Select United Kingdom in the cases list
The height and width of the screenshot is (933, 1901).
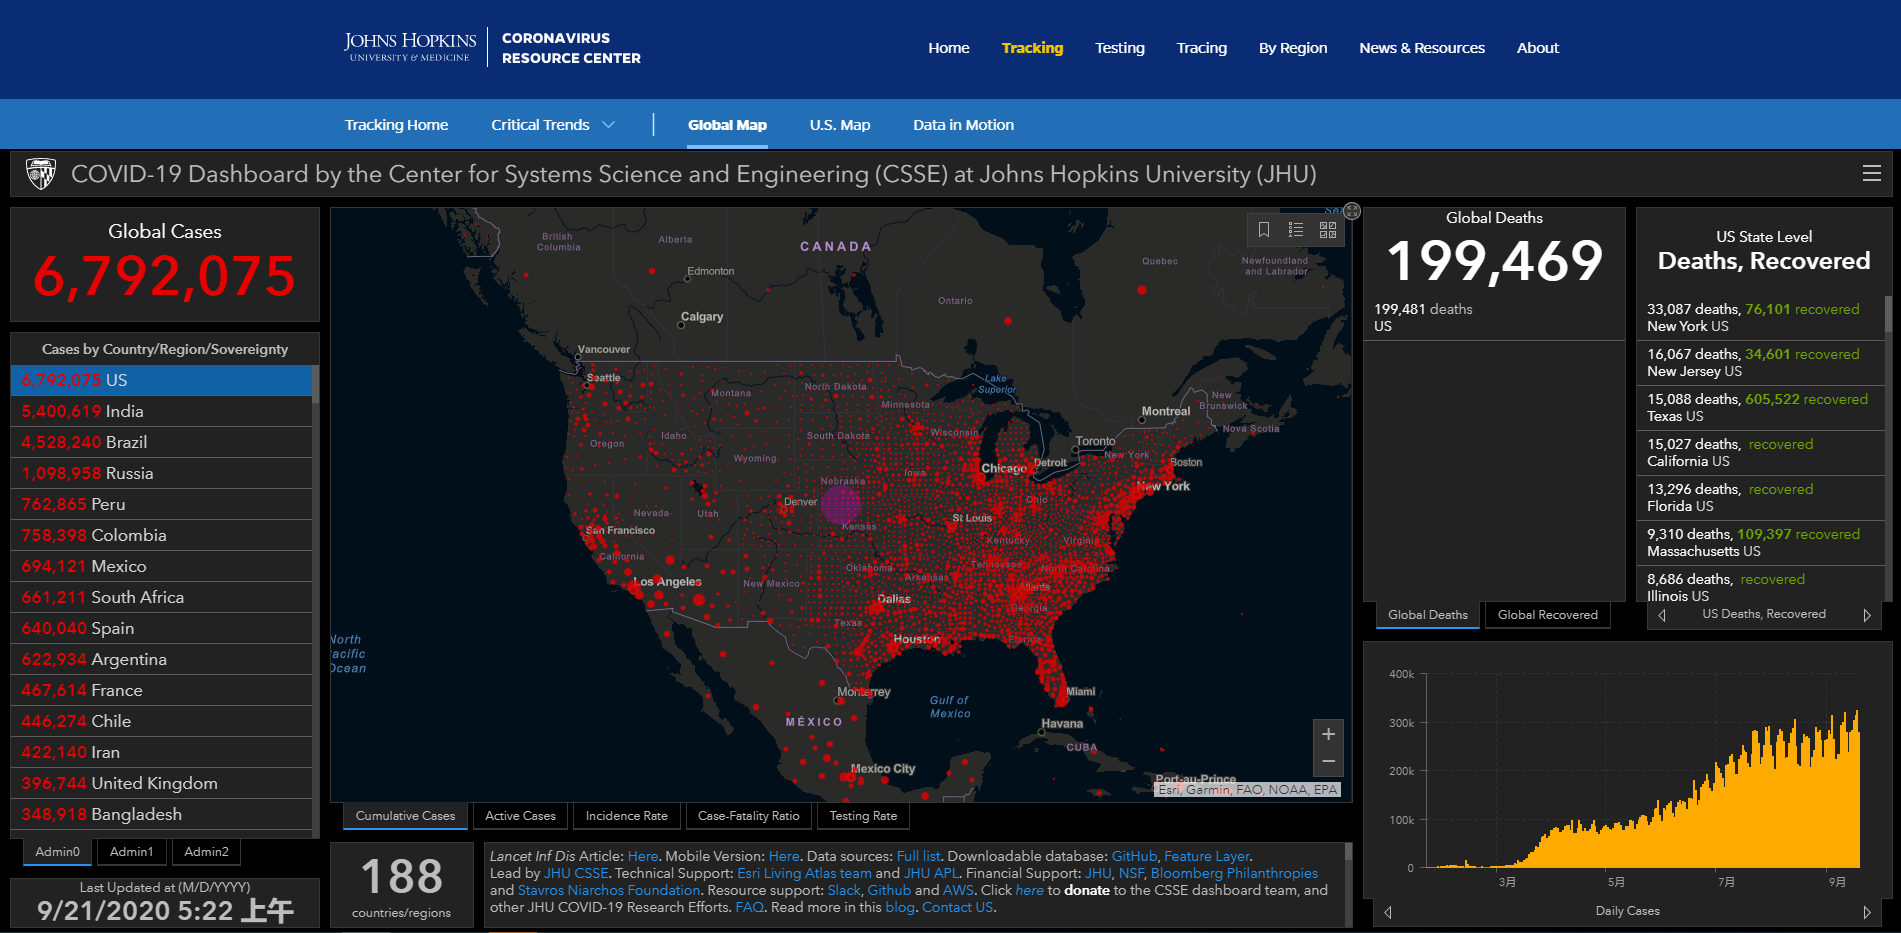tap(162, 784)
